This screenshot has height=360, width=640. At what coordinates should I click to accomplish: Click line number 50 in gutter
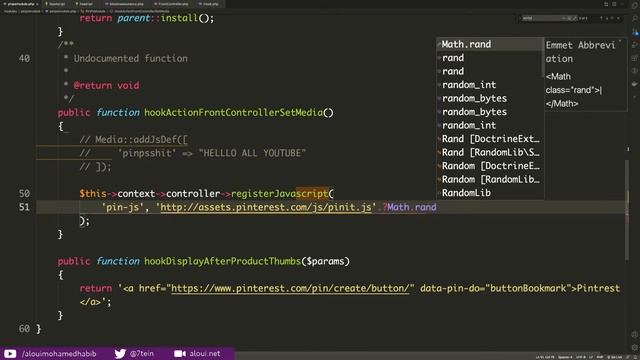coord(24,193)
